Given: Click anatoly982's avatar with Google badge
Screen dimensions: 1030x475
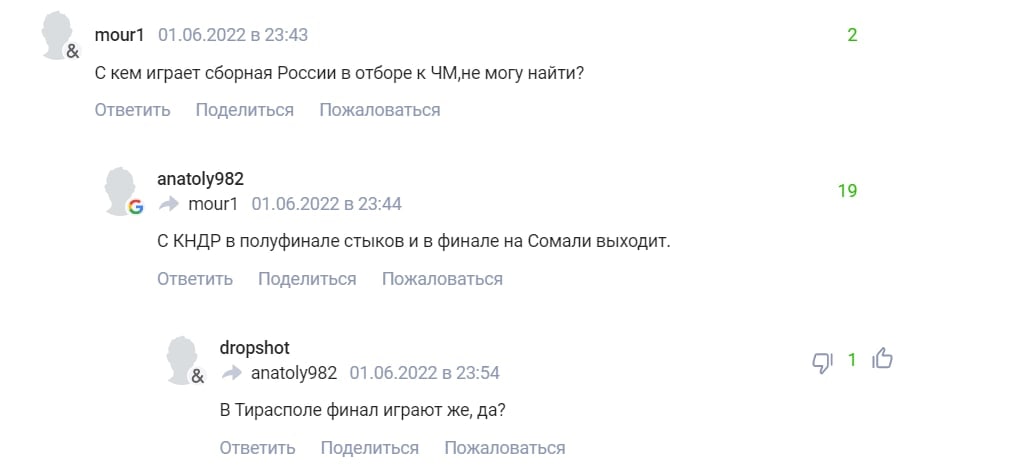Looking at the screenshot, I should [x=122, y=191].
